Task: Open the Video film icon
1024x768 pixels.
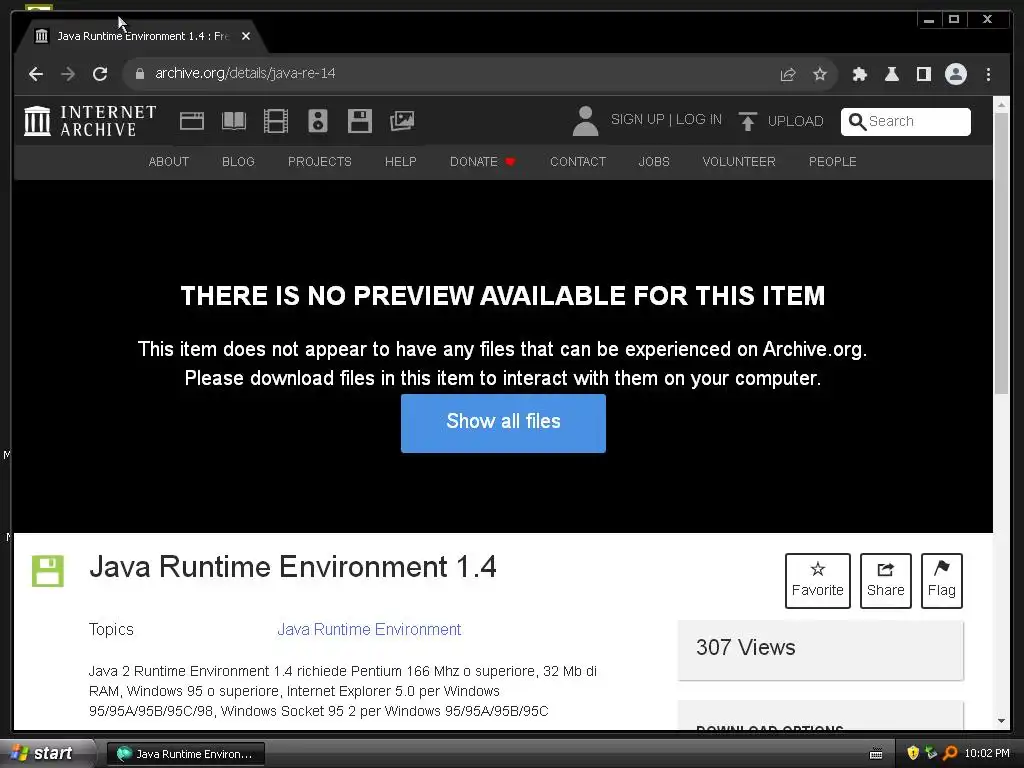Action: tap(276, 121)
